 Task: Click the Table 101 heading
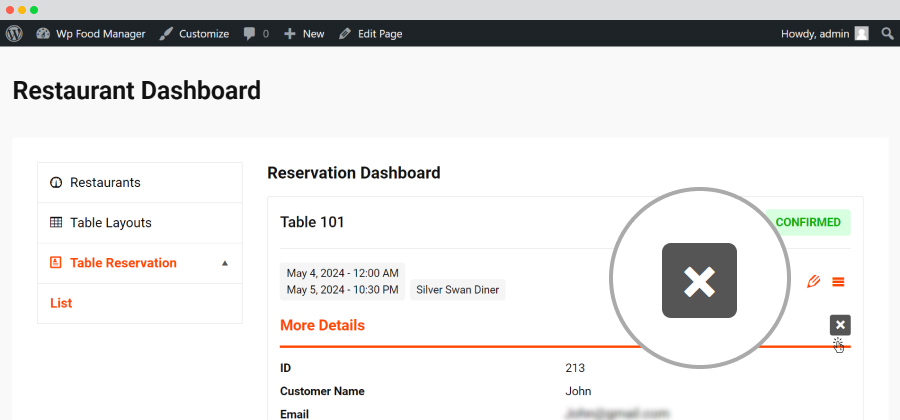tap(312, 222)
